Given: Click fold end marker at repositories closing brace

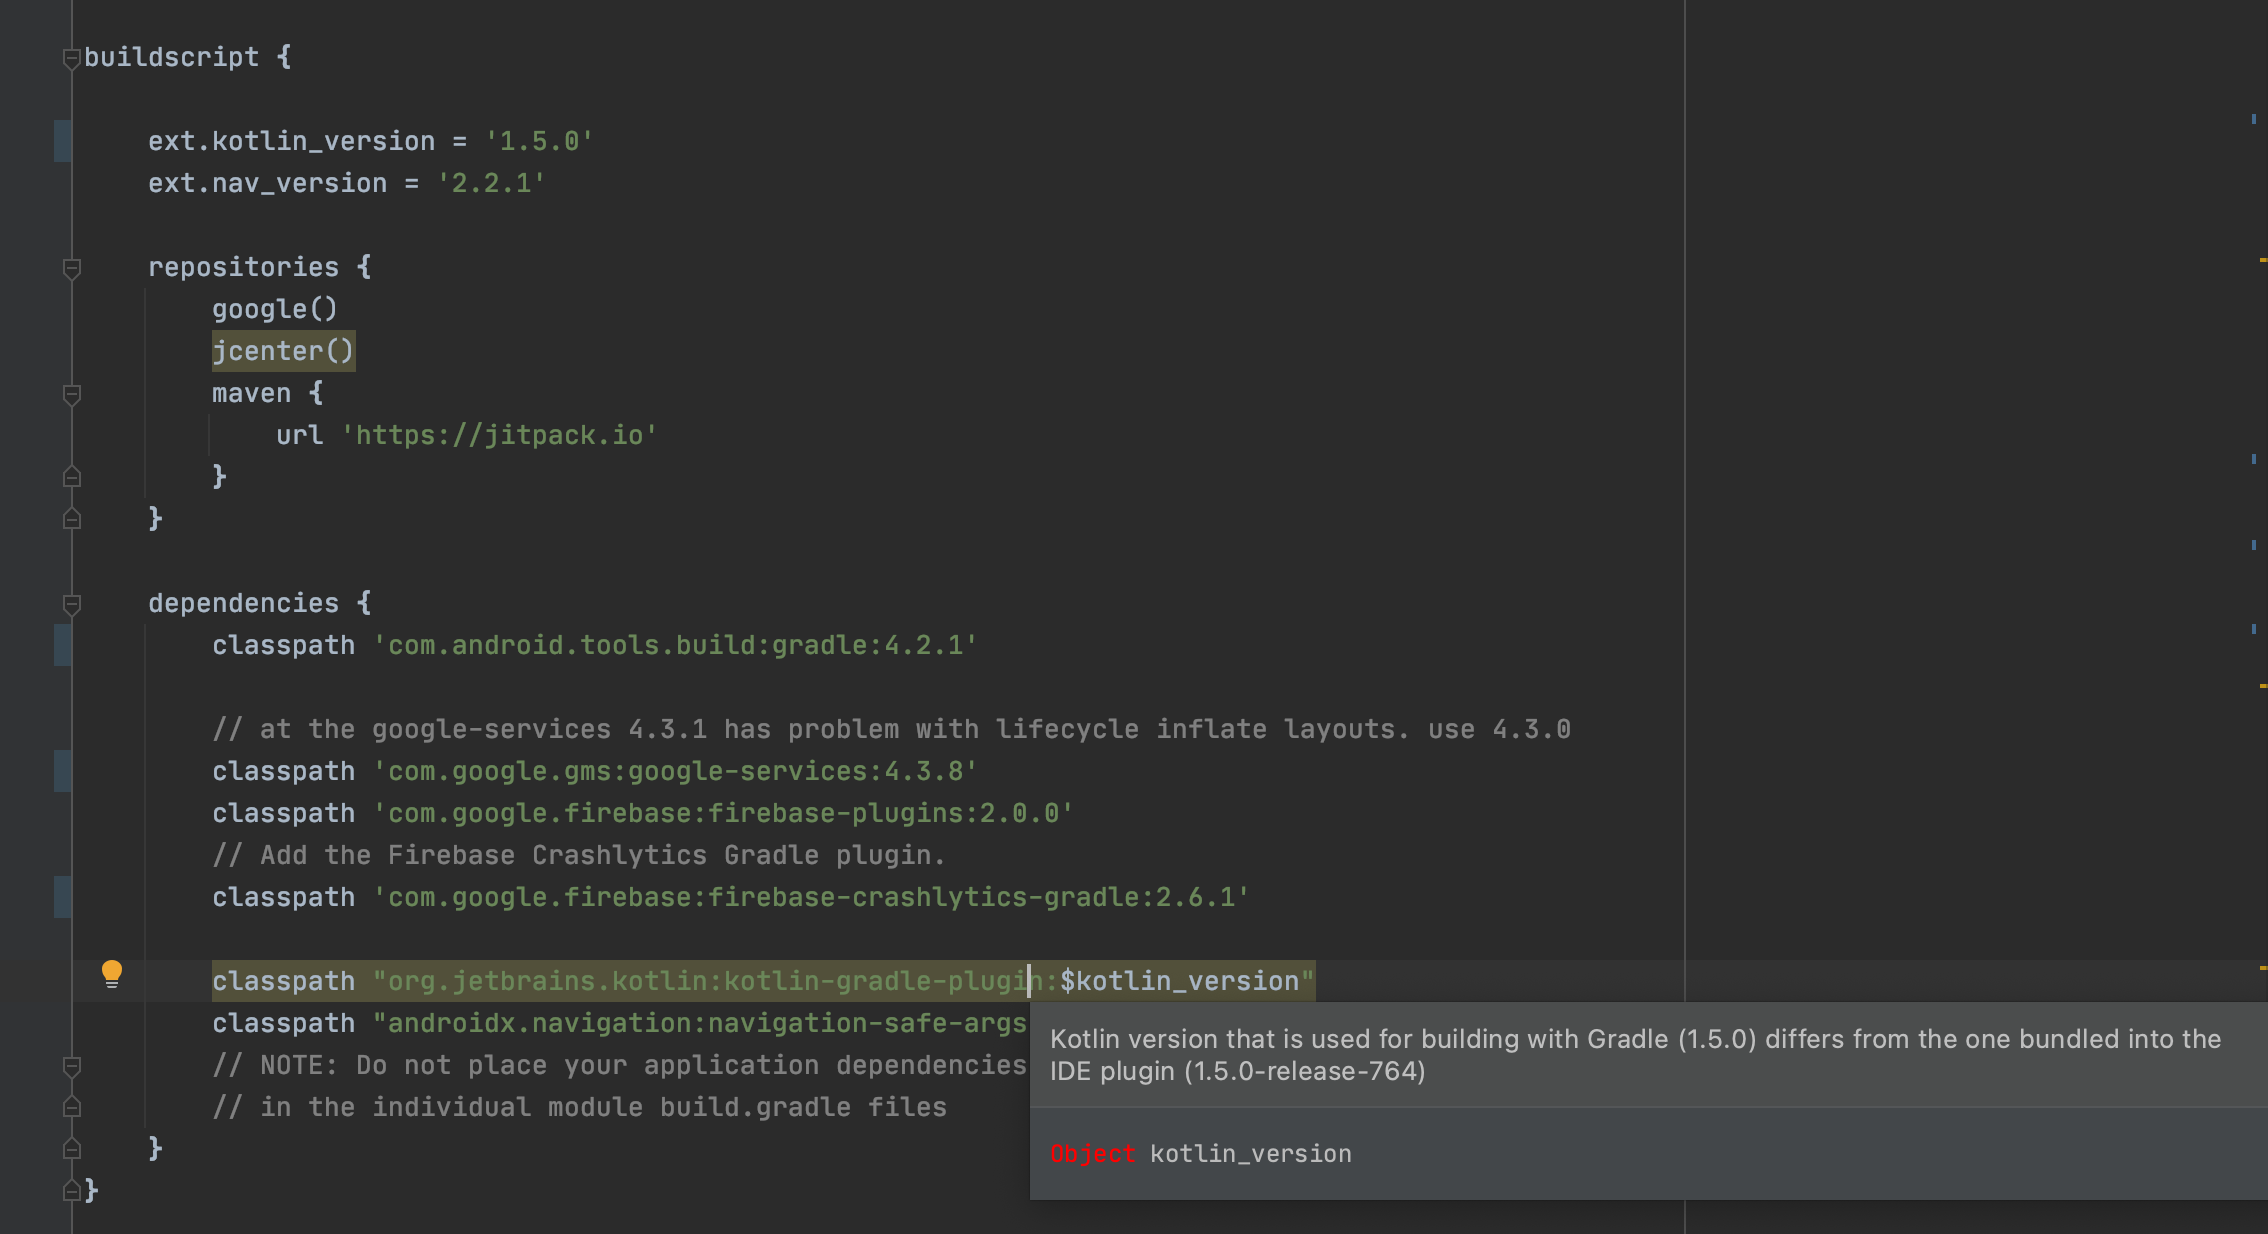Looking at the screenshot, I should pos(71,519).
